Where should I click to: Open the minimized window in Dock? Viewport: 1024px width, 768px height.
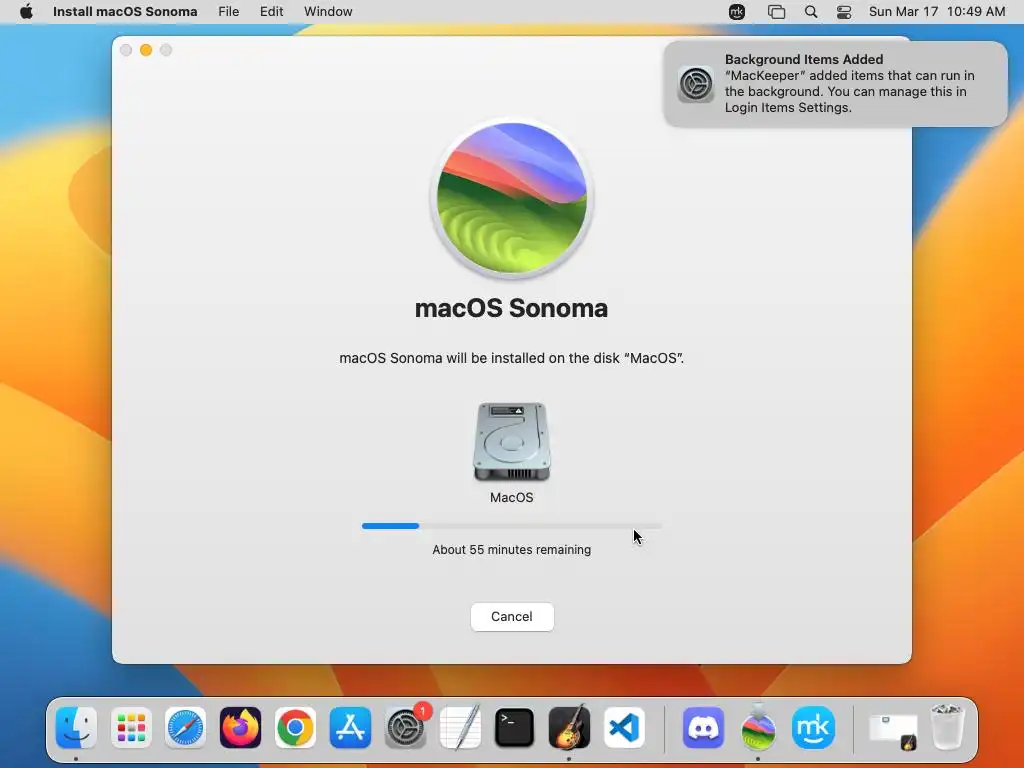(893, 730)
